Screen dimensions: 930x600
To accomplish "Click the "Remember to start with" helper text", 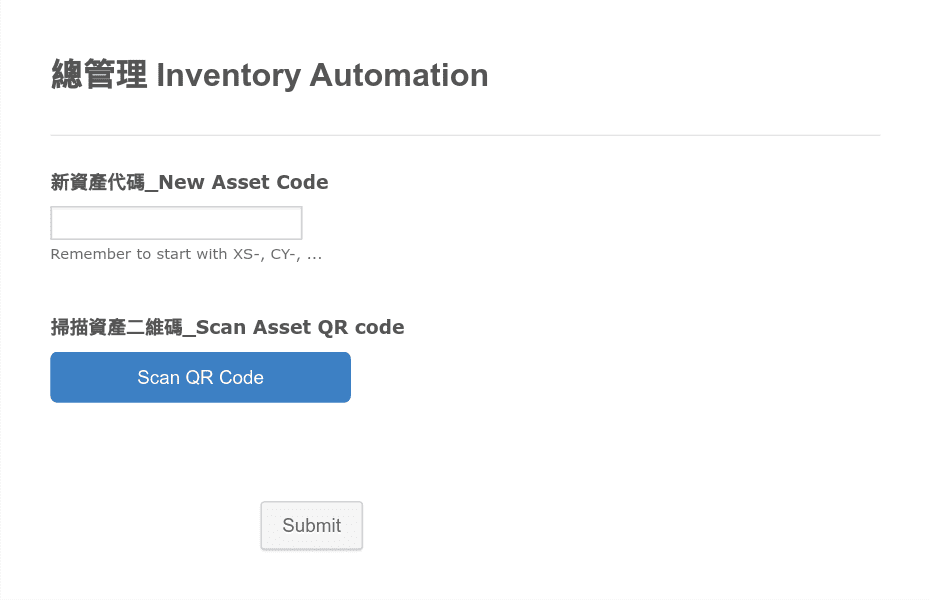I will [x=139, y=254].
